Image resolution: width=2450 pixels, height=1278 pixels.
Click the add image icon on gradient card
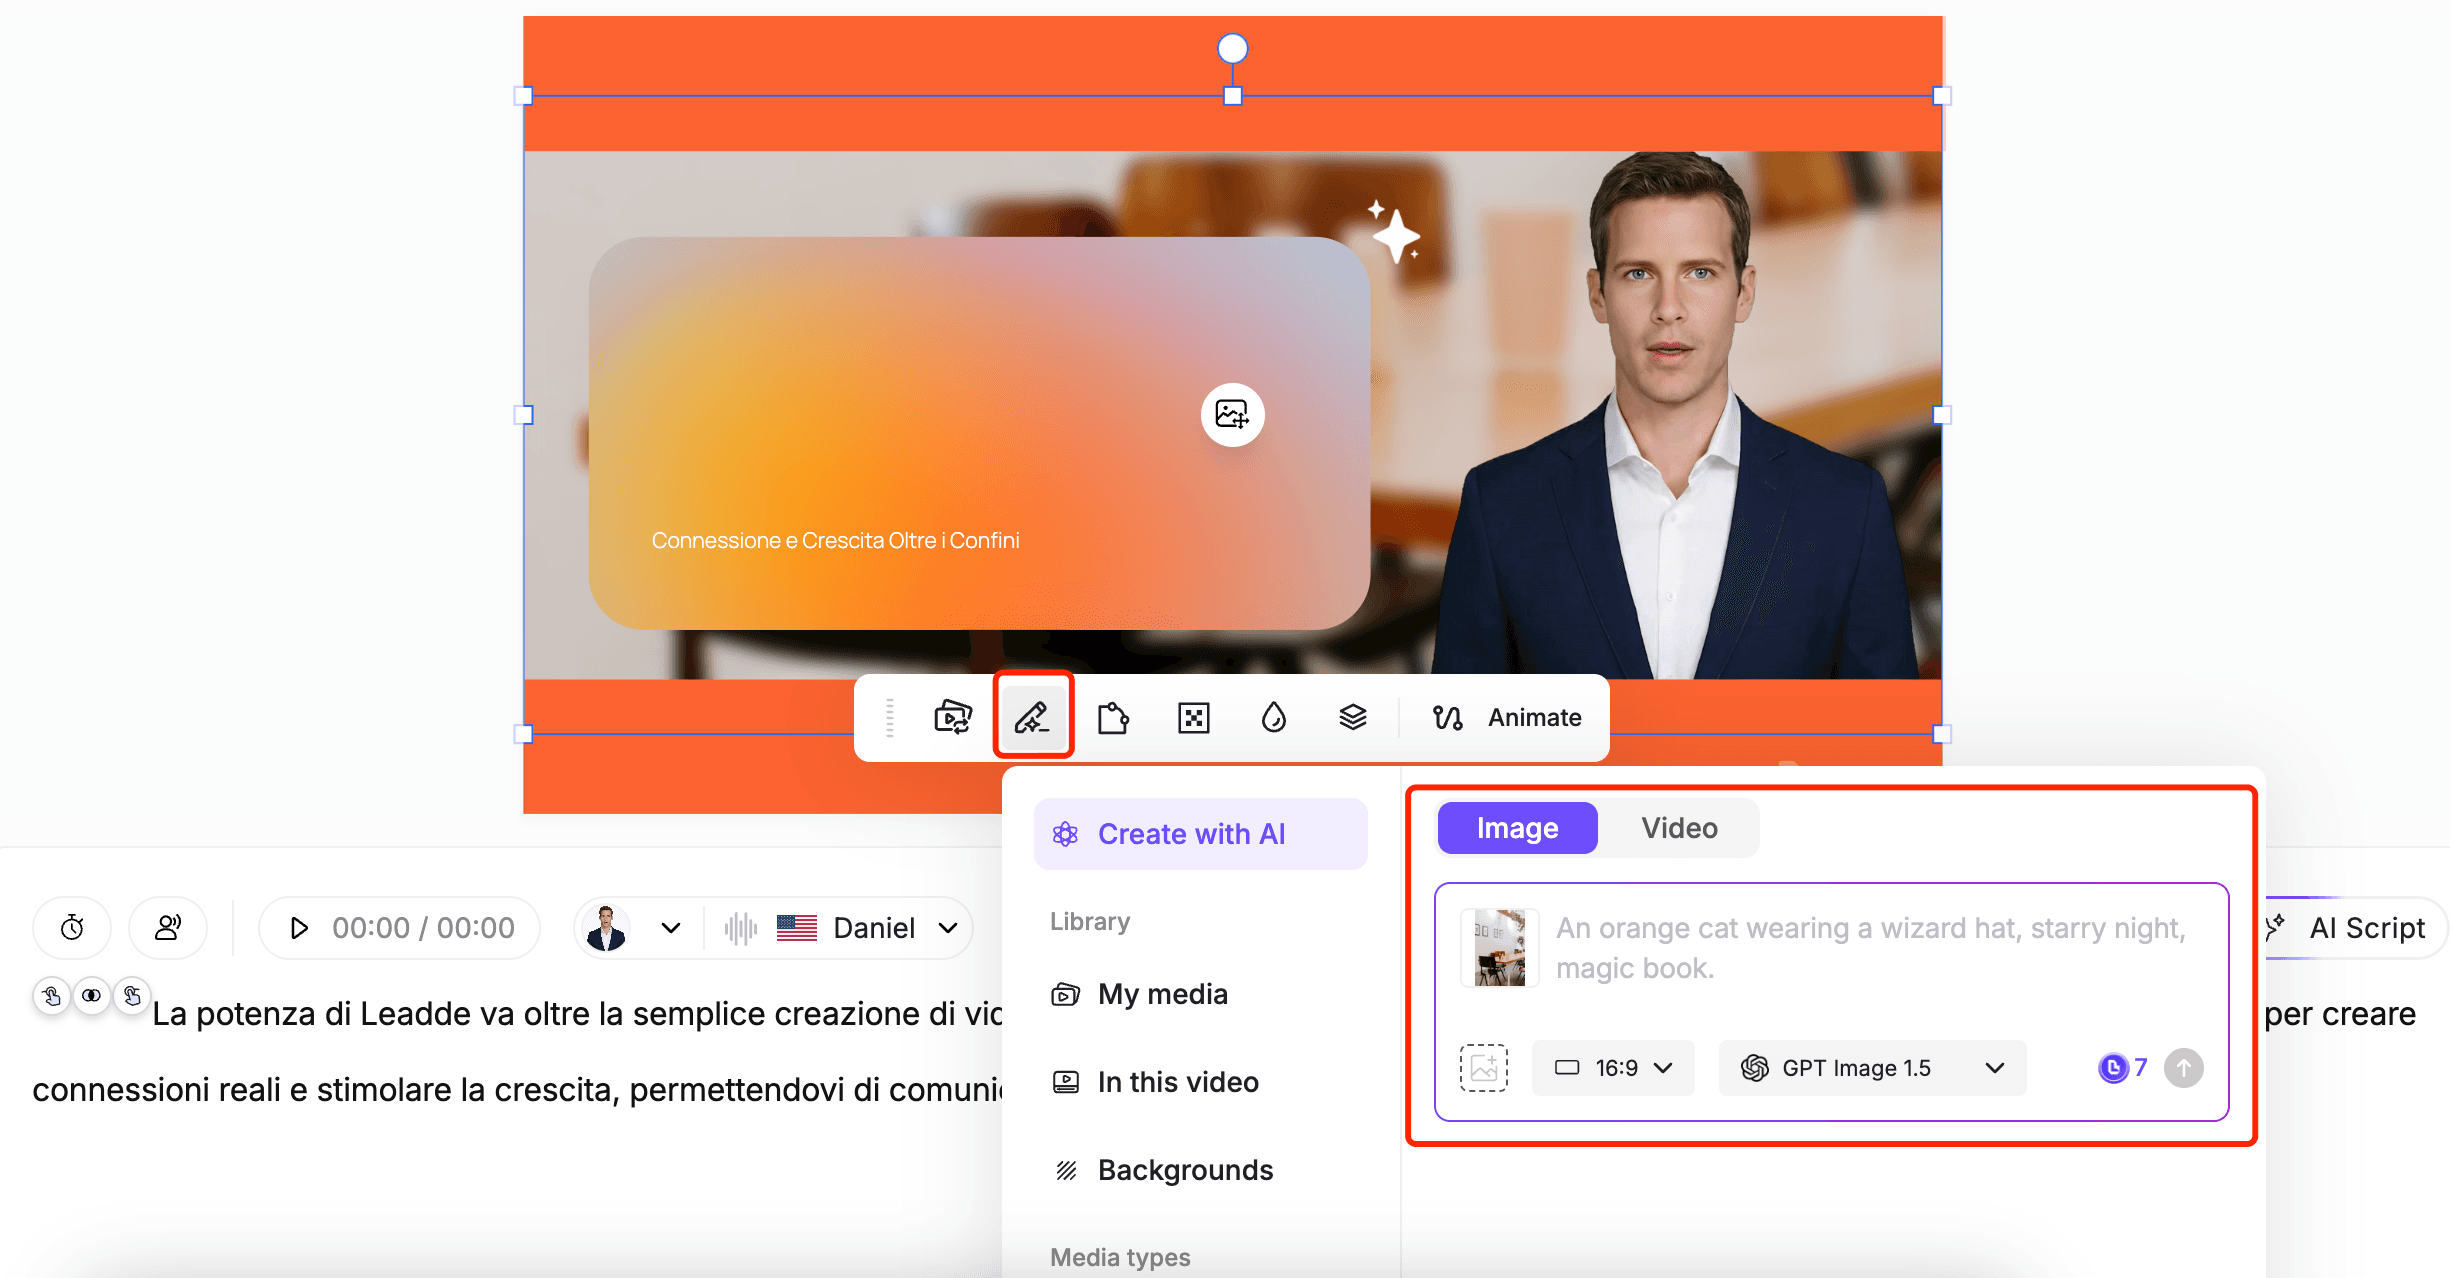click(x=1232, y=414)
